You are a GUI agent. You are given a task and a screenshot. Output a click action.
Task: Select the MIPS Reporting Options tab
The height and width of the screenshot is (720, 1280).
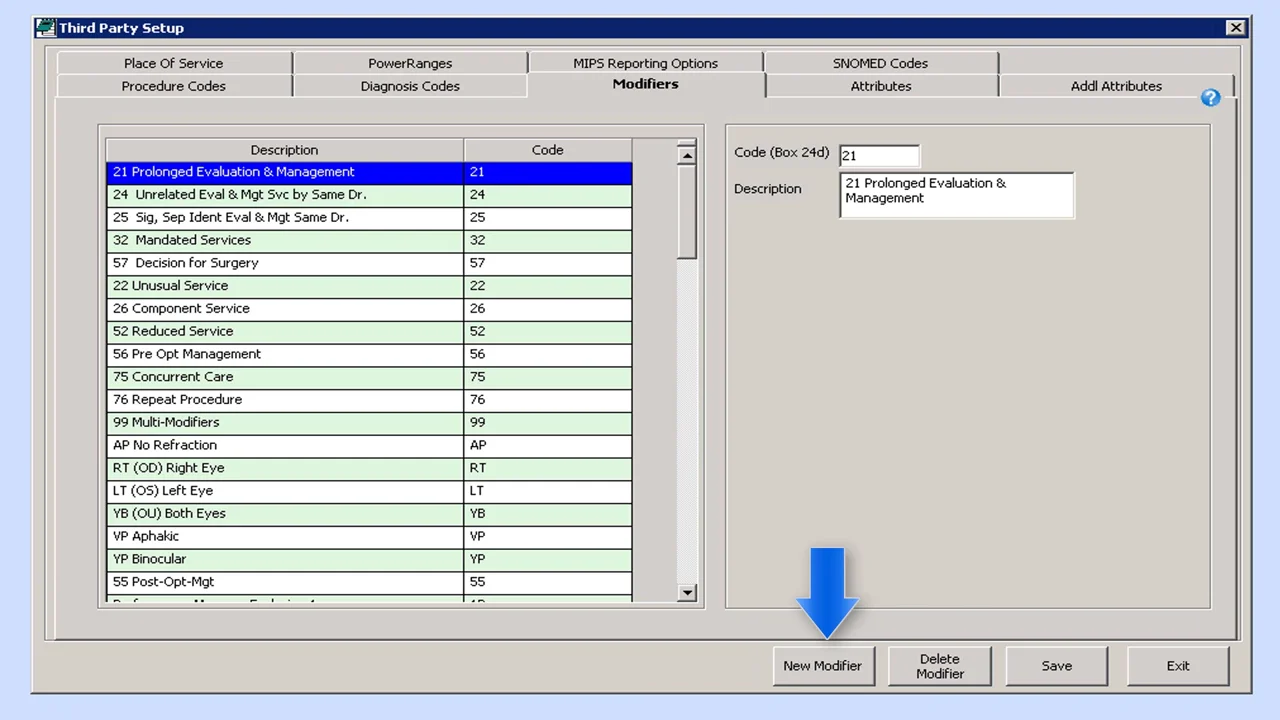coord(645,63)
